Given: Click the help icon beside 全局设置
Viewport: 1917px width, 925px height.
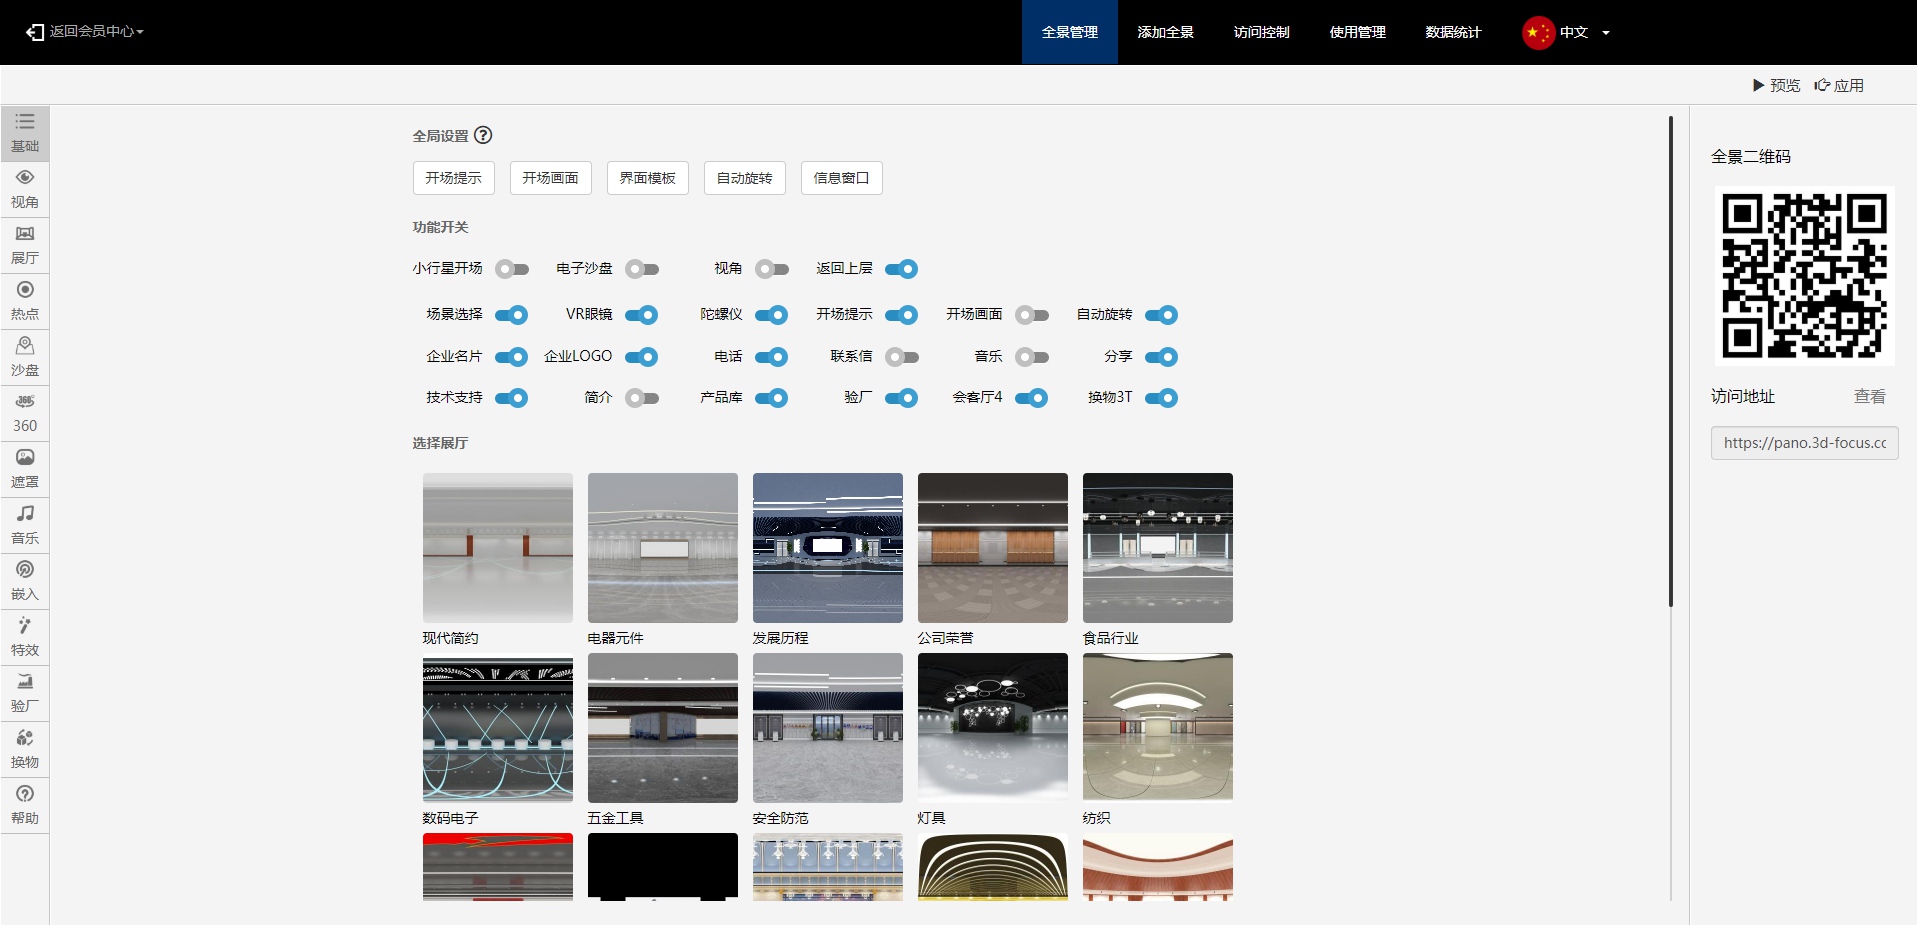Looking at the screenshot, I should [483, 135].
